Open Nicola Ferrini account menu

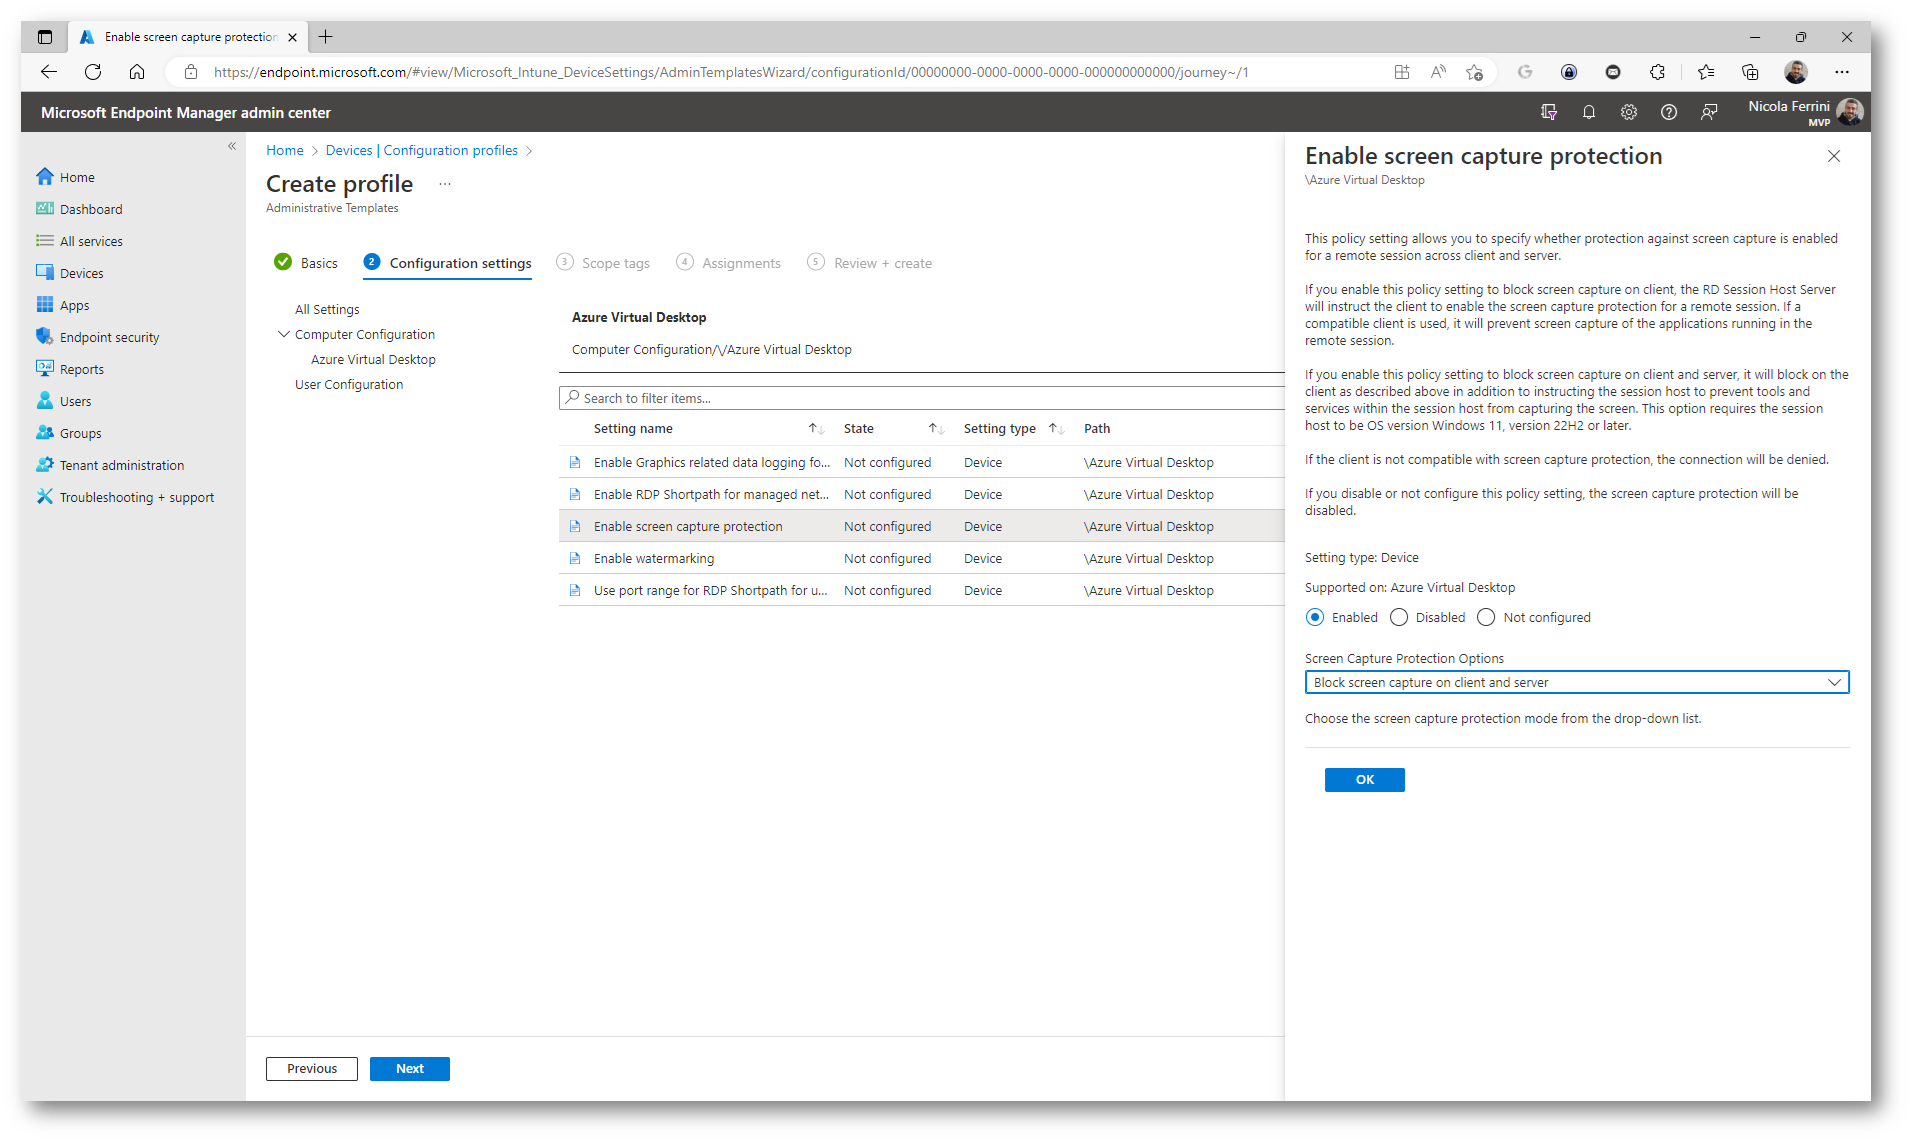point(1806,112)
